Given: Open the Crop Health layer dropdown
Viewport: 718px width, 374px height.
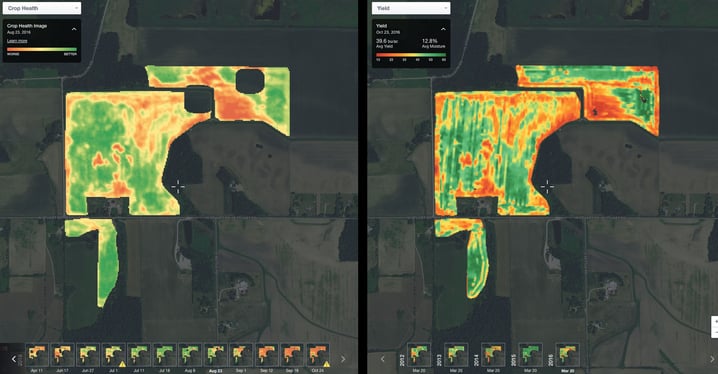Looking at the screenshot, I should (42, 8).
